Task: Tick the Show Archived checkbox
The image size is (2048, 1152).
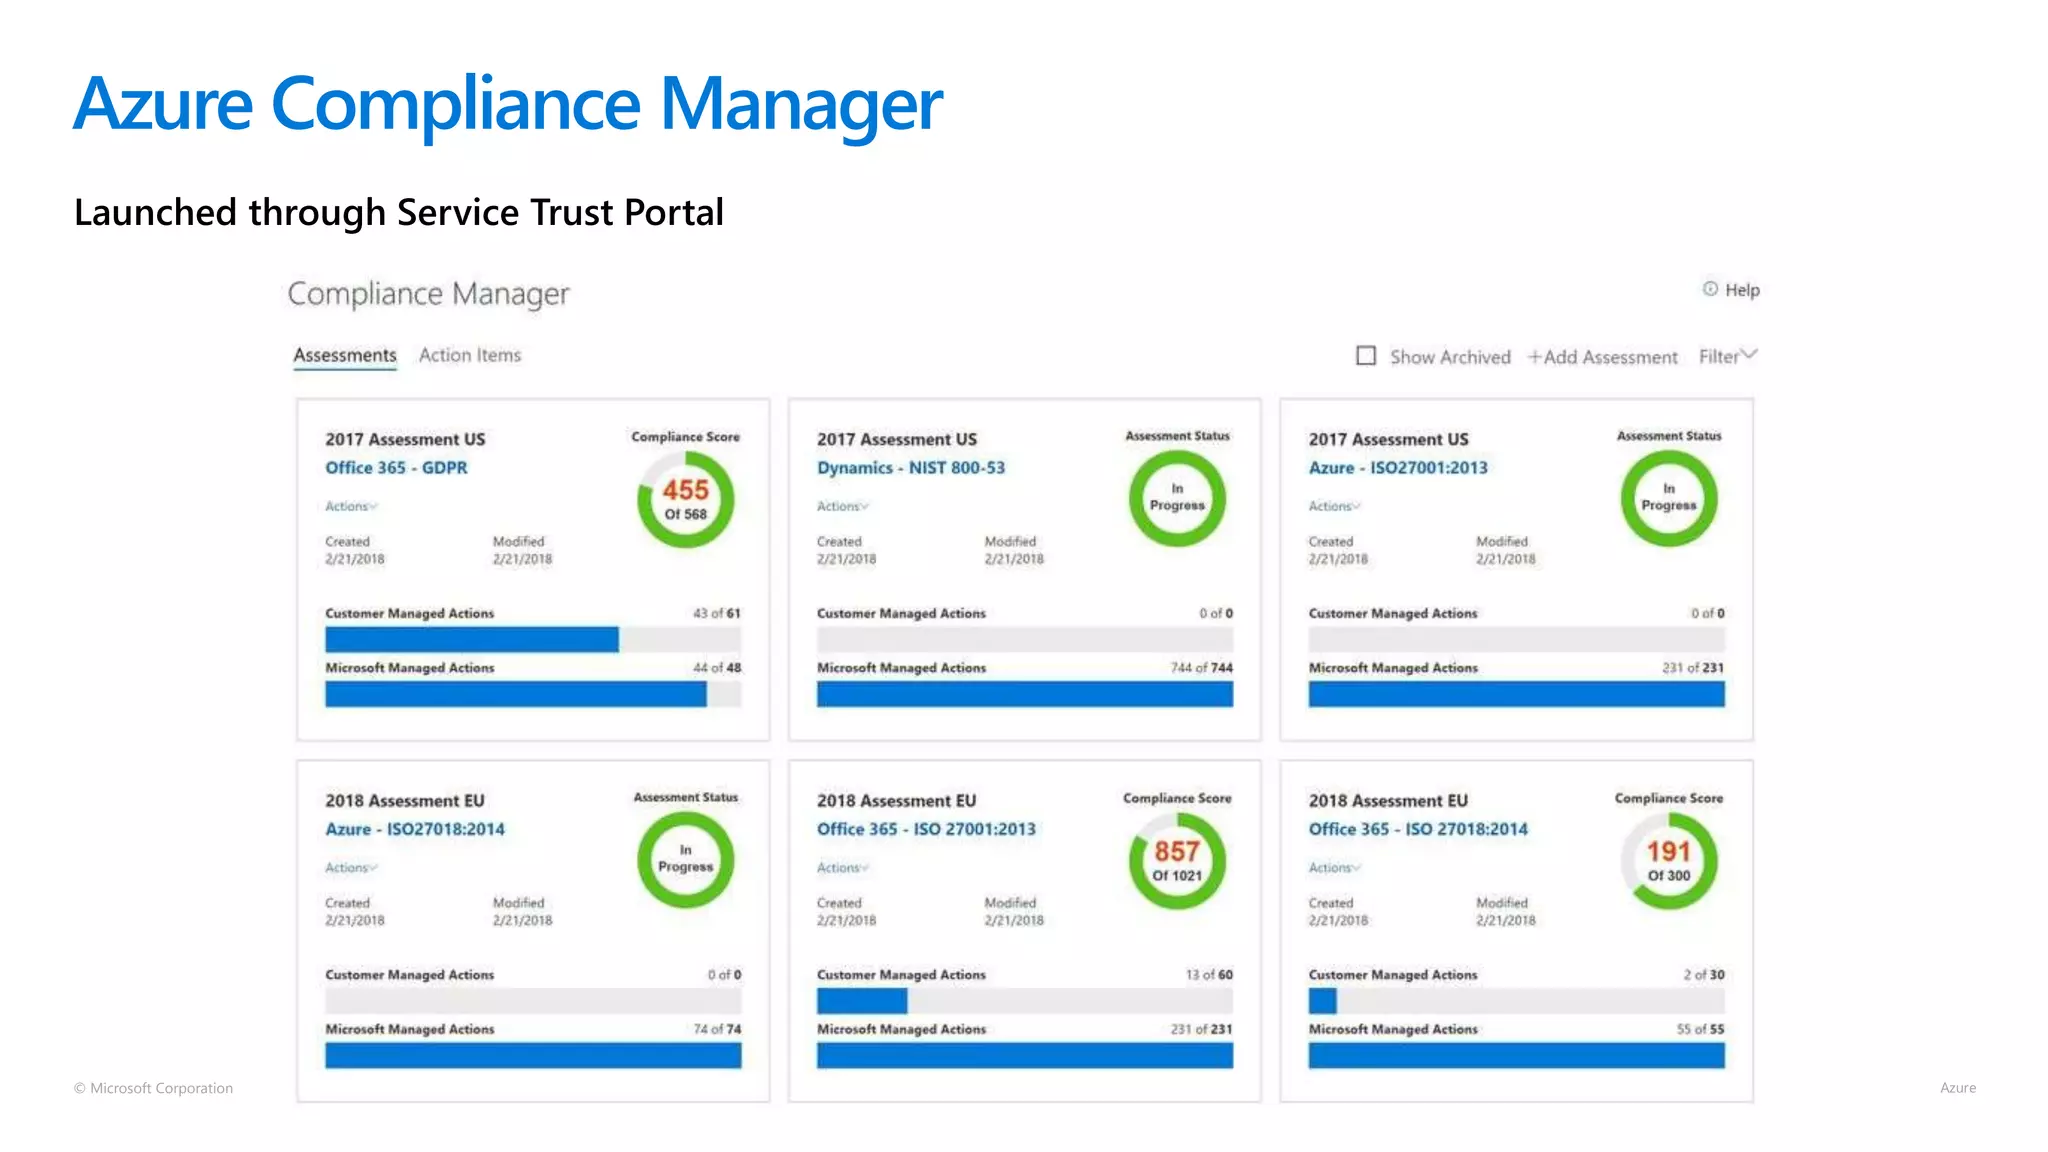Action: pos(1365,356)
